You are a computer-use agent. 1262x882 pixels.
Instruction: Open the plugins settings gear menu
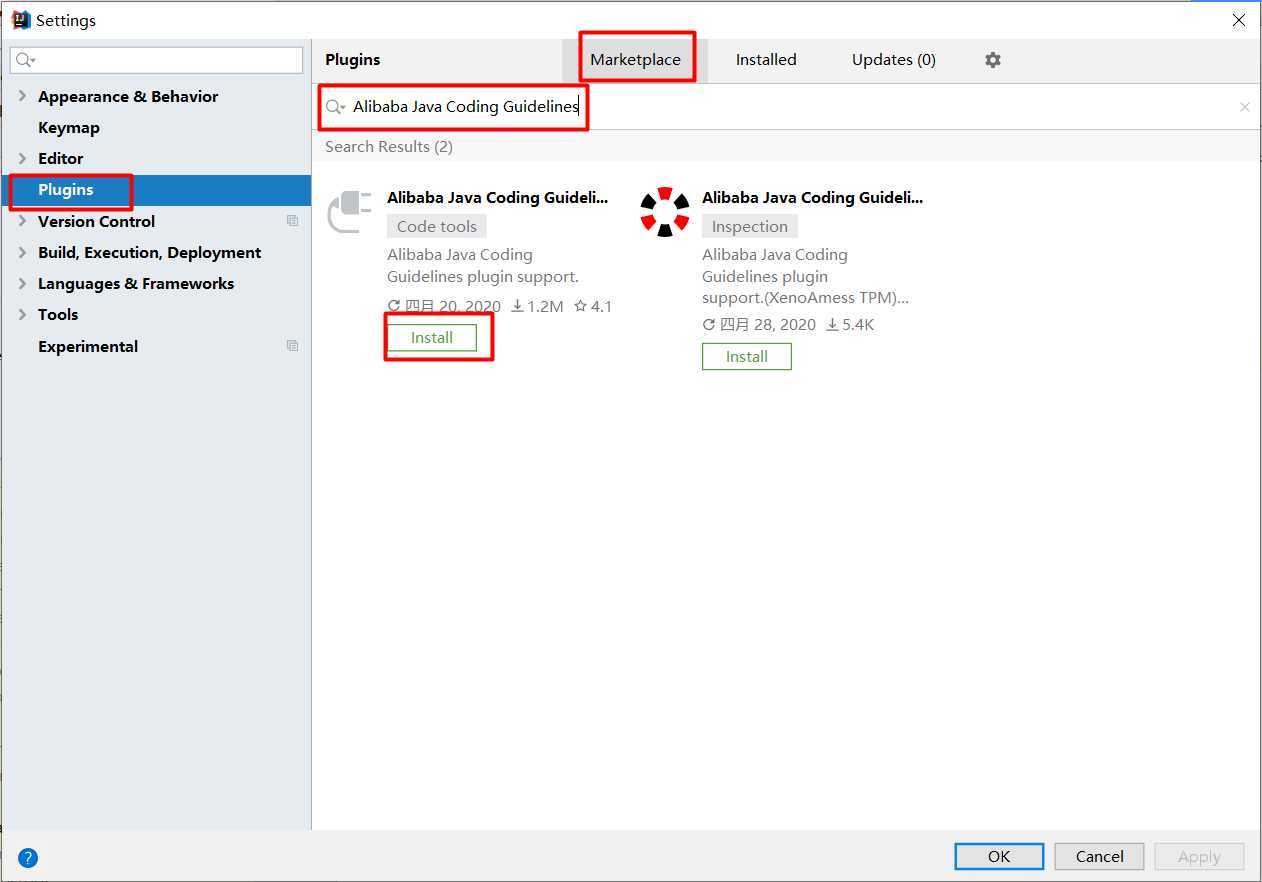click(x=992, y=60)
